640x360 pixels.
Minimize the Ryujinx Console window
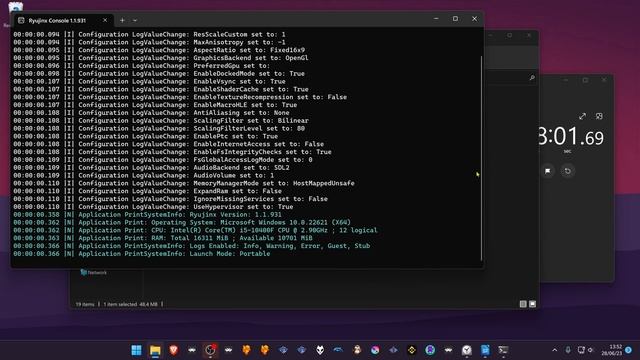click(x=436, y=19)
